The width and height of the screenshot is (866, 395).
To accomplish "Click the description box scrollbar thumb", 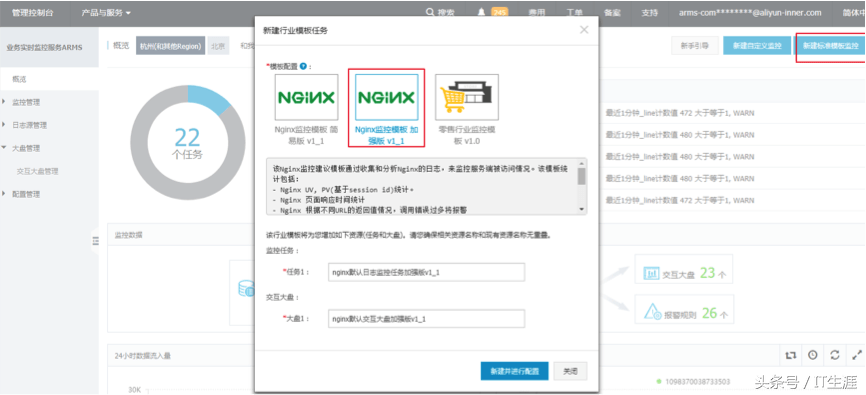I will tap(581, 176).
